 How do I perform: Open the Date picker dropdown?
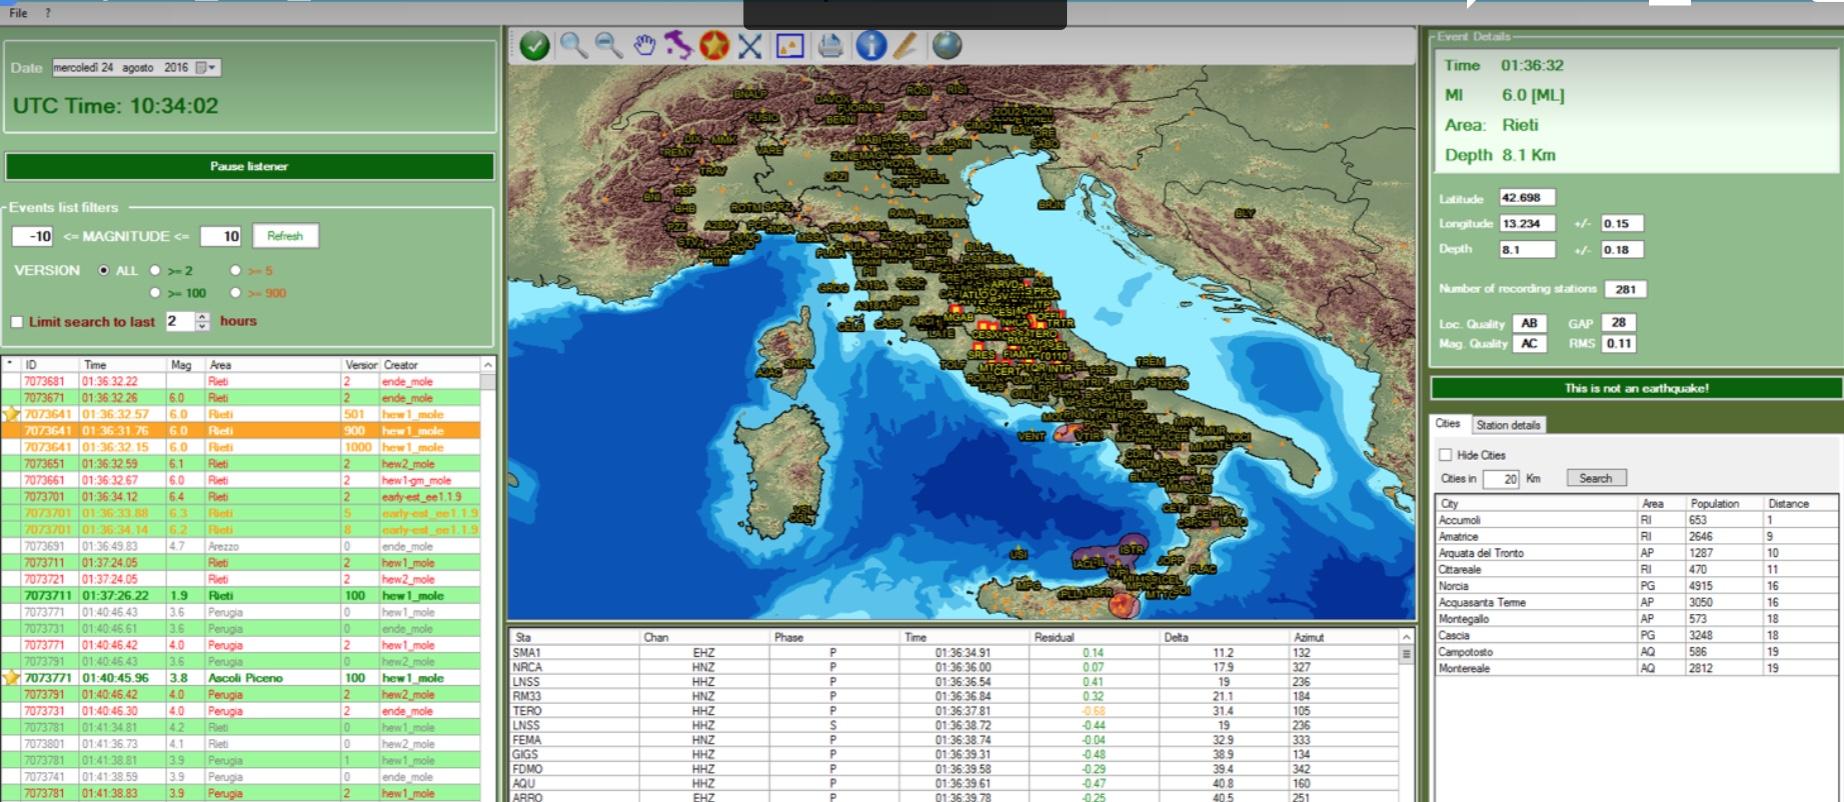click(211, 68)
